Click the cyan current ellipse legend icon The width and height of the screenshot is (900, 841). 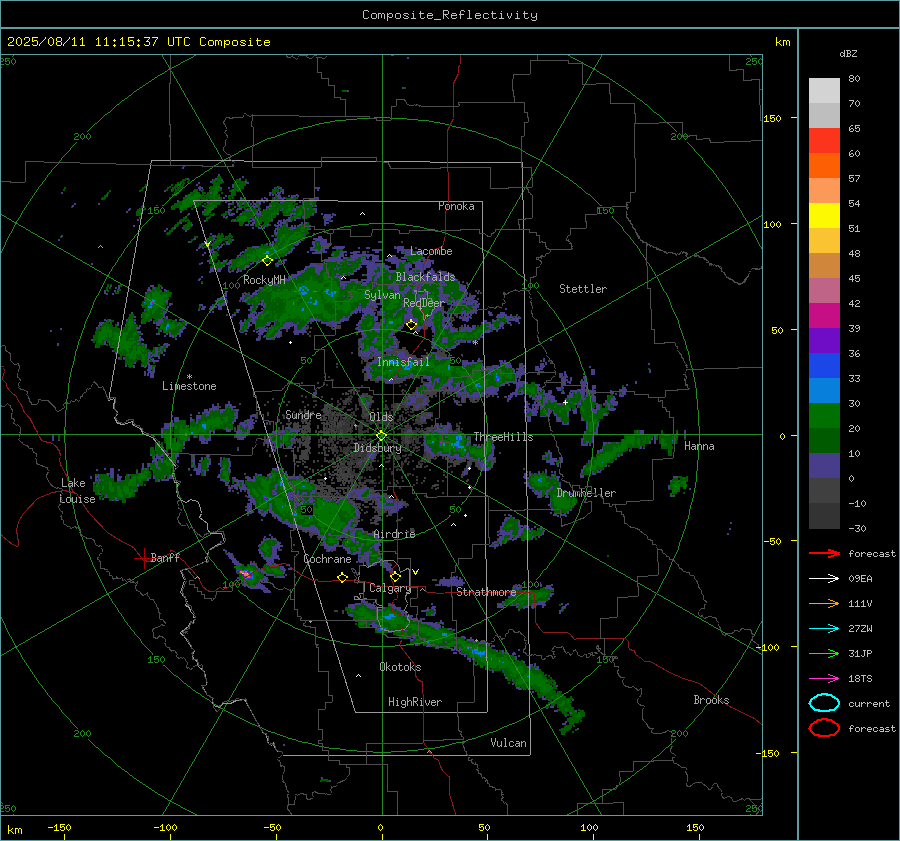coord(824,703)
